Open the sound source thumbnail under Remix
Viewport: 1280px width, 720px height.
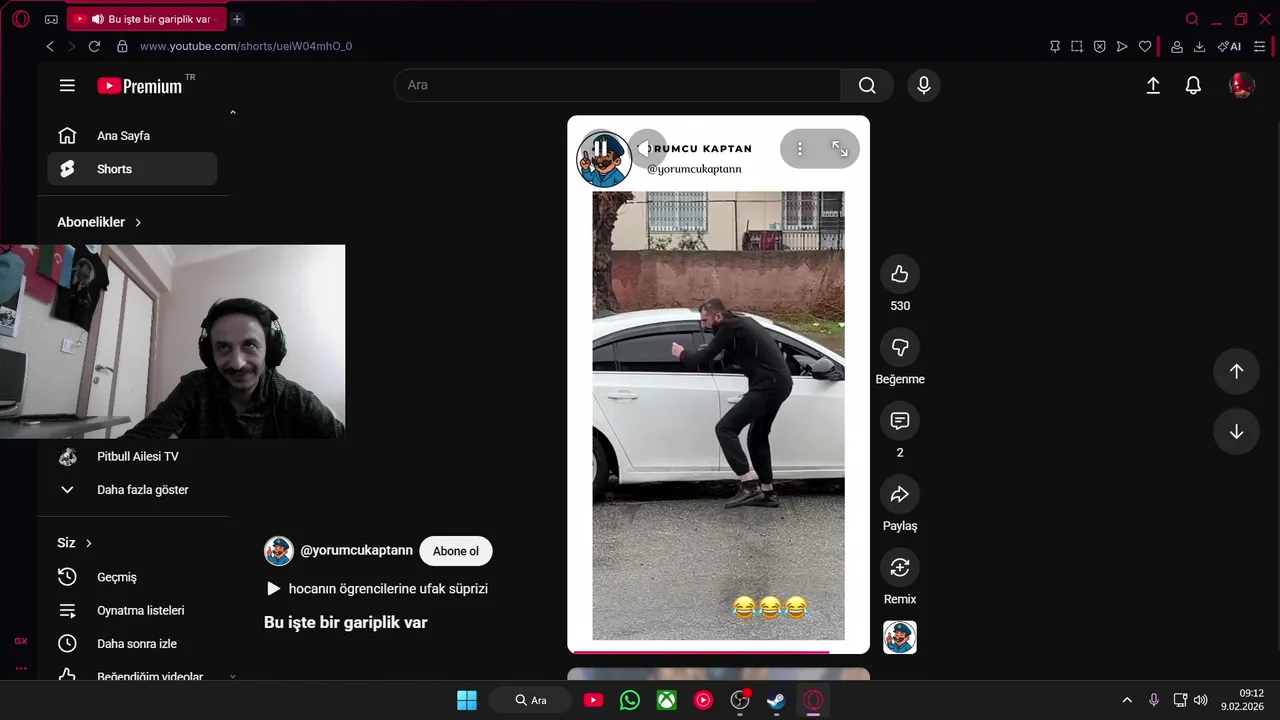click(x=900, y=637)
